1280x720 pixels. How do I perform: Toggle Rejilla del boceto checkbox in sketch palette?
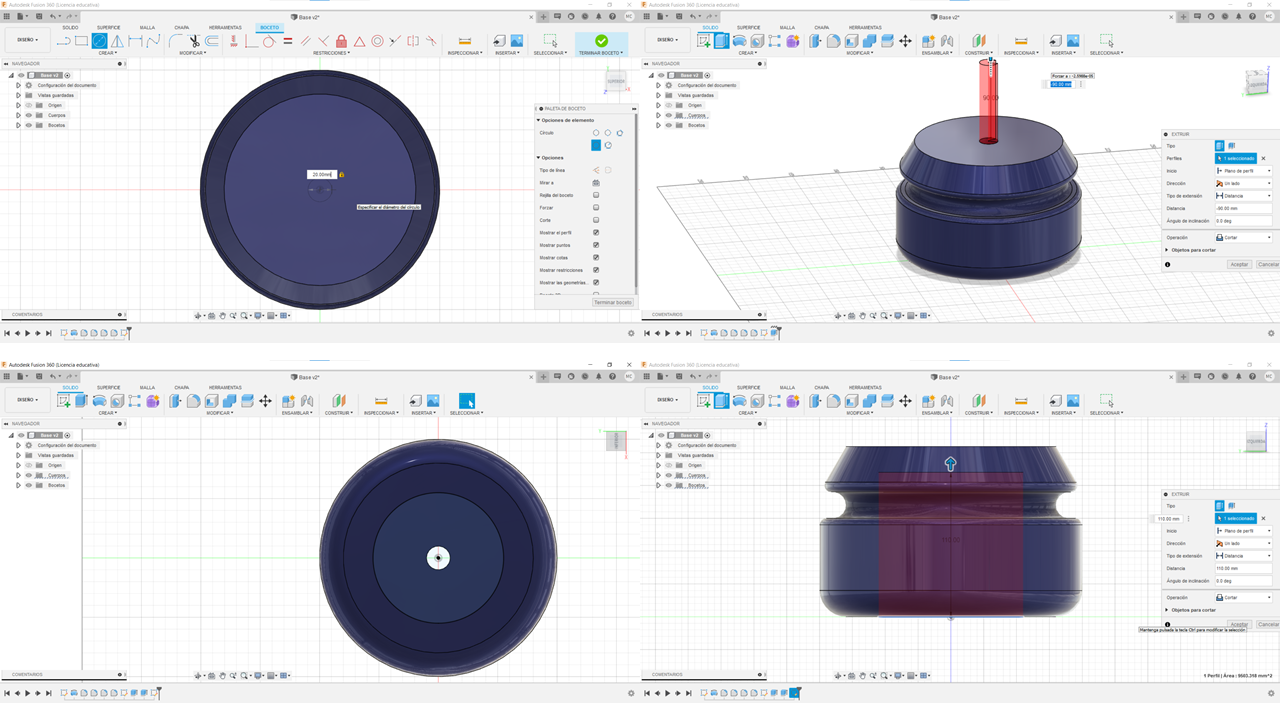[x=596, y=195]
